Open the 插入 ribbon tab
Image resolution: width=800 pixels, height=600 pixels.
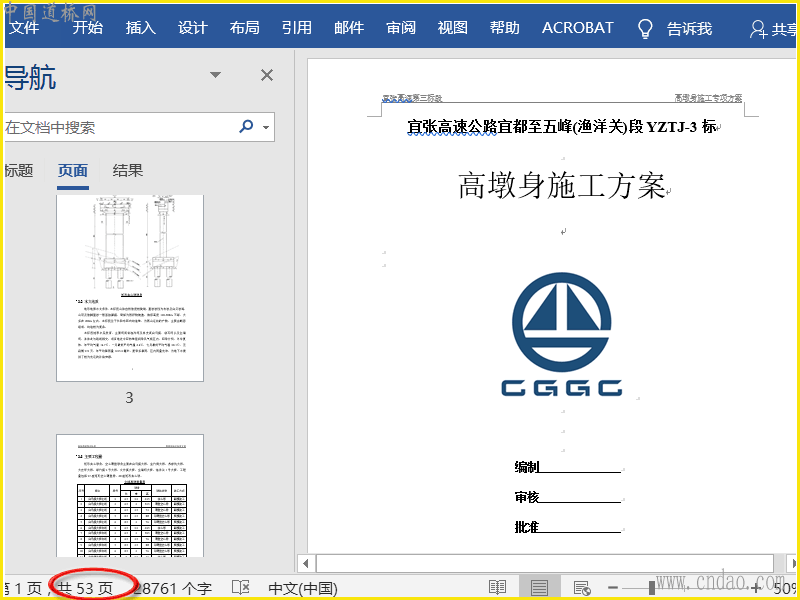click(140, 28)
